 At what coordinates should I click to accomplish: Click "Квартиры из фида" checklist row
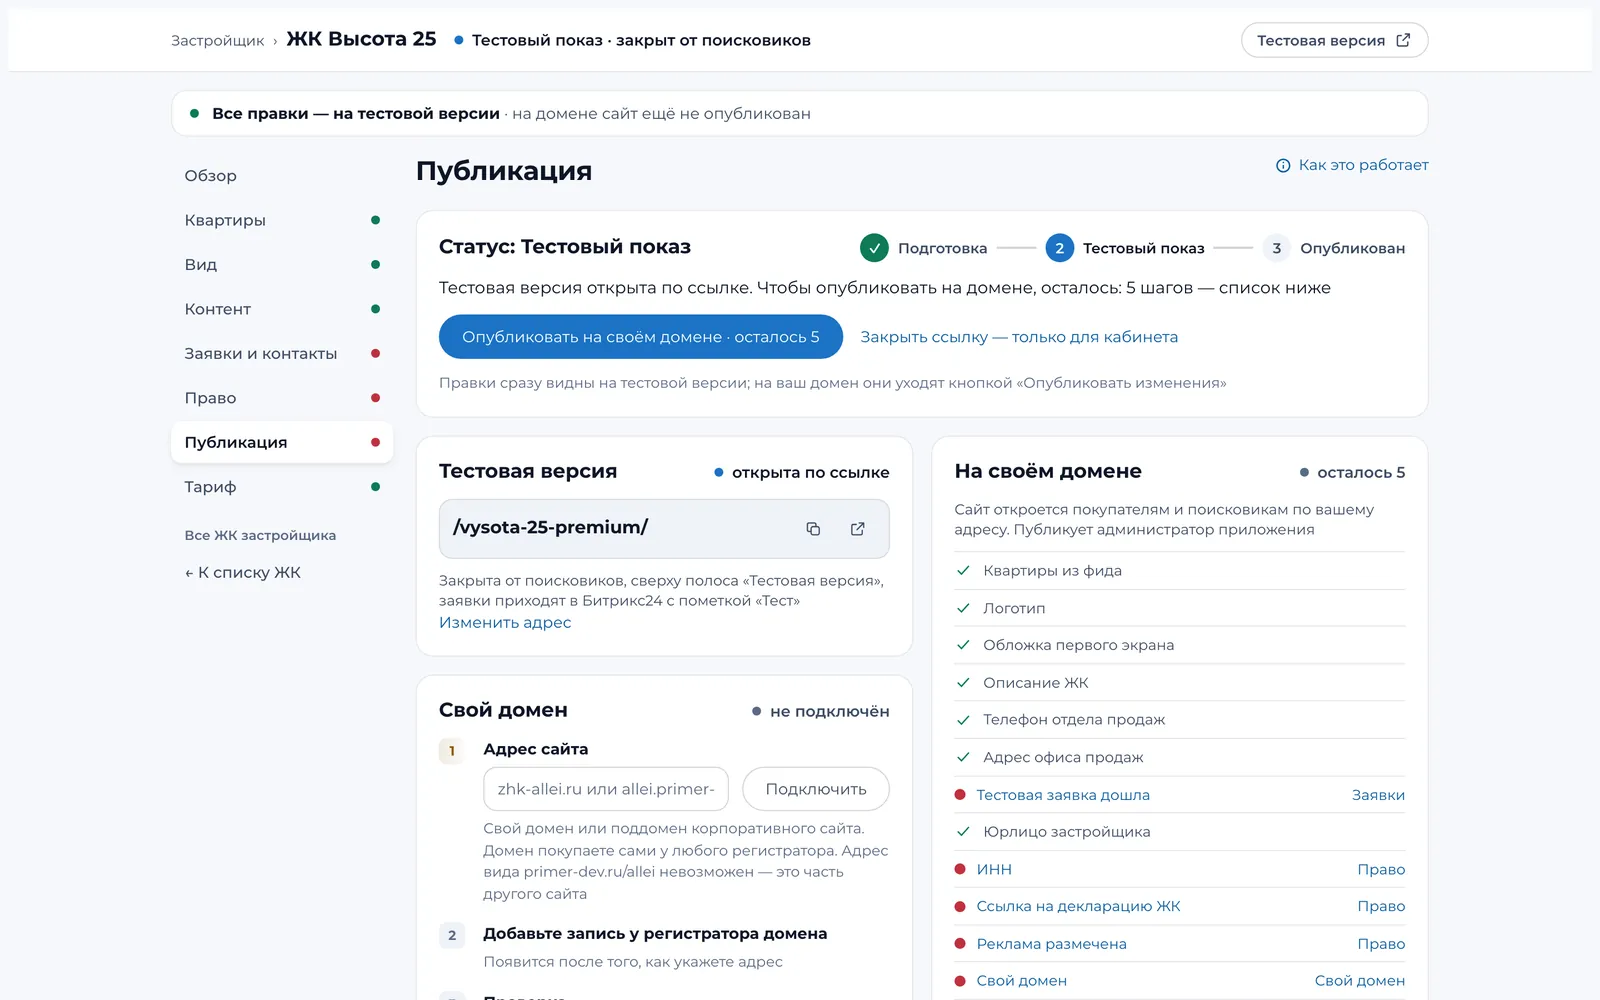(x=1180, y=571)
